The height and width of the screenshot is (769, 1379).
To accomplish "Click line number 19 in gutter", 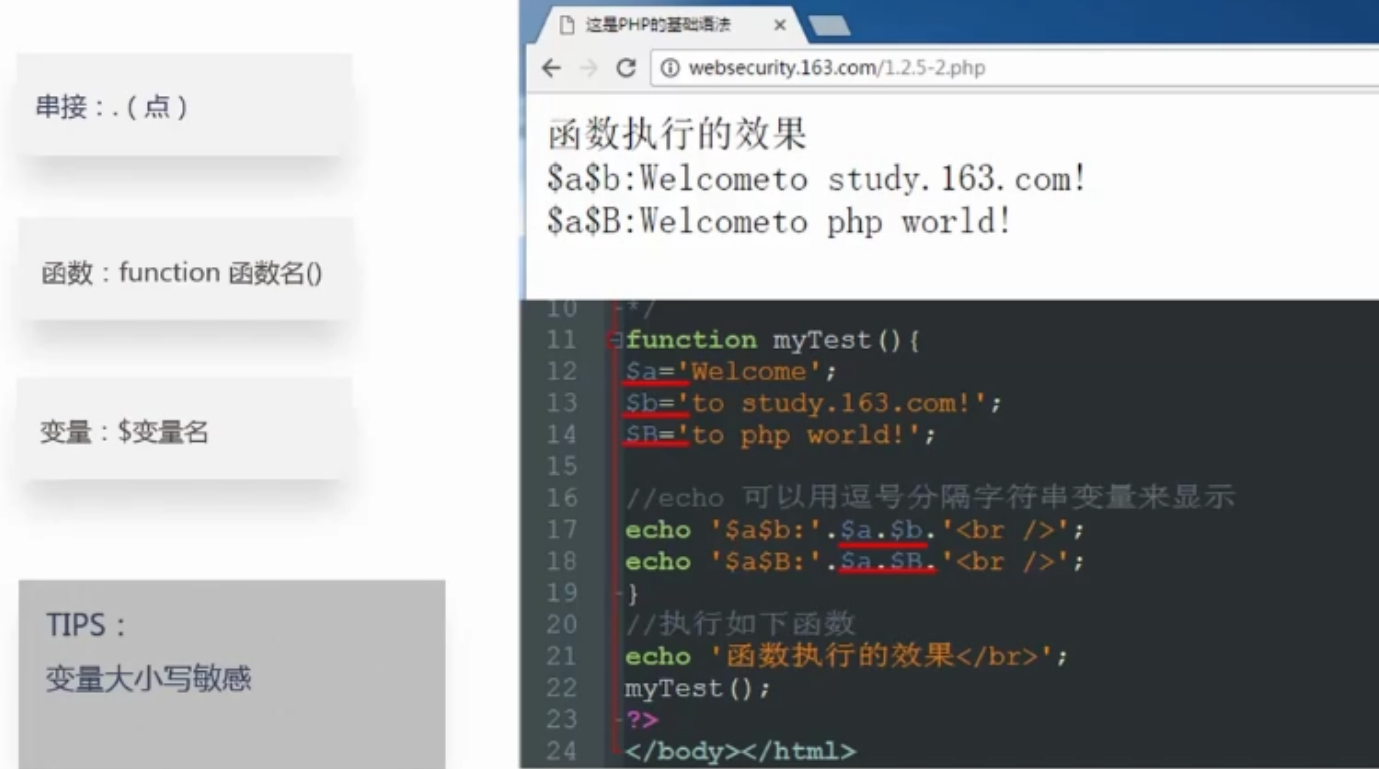I will click(x=562, y=592).
